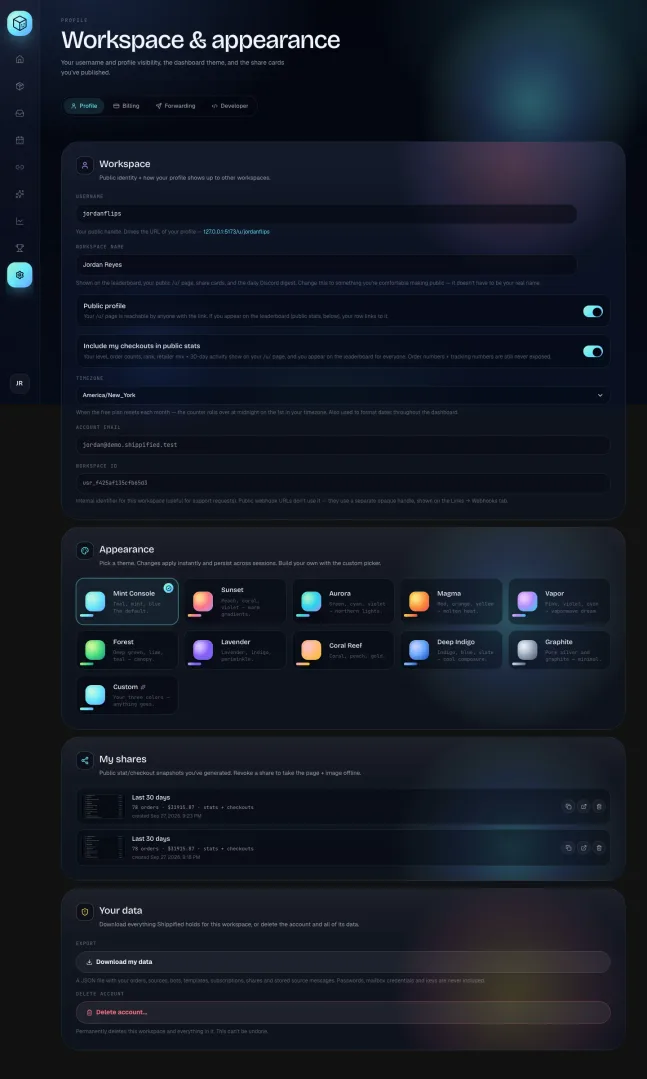This screenshot has width=647, height=1079.
Task: Open the Forwarding tab
Action: click(x=176, y=106)
